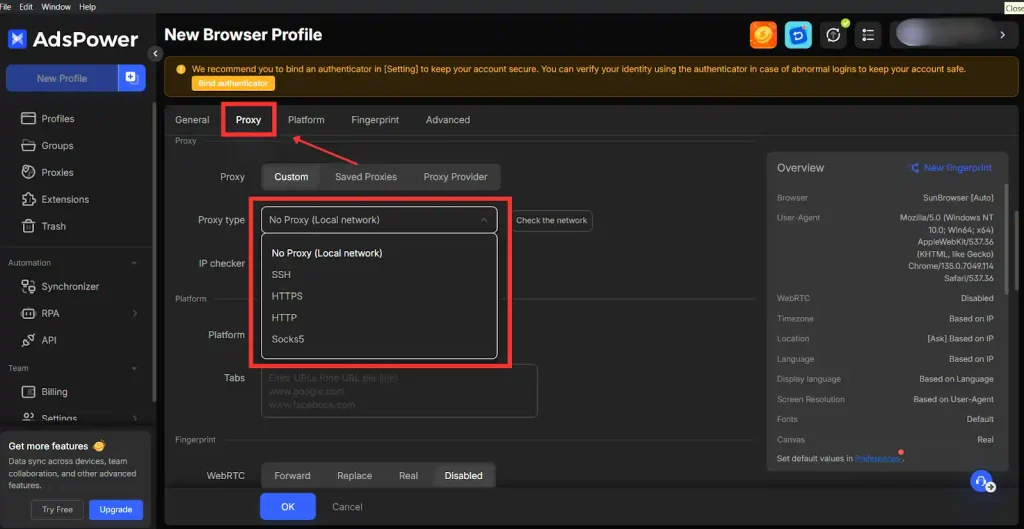Expand the account menu chevron
The image size is (1024, 529).
(1002, 35)
